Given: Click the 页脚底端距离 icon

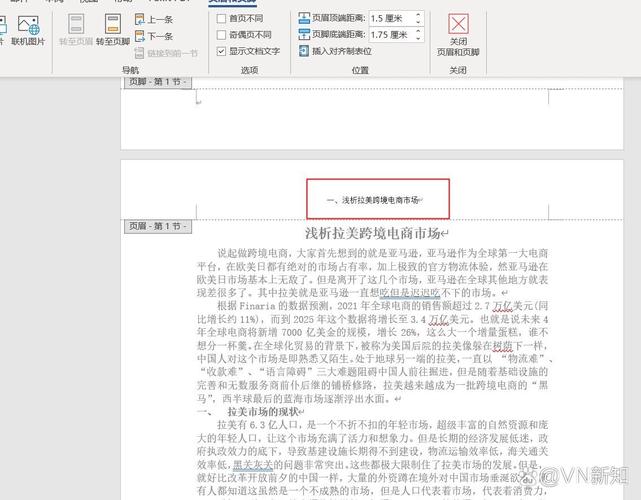Looking at the screenshot, I should 304,34.
